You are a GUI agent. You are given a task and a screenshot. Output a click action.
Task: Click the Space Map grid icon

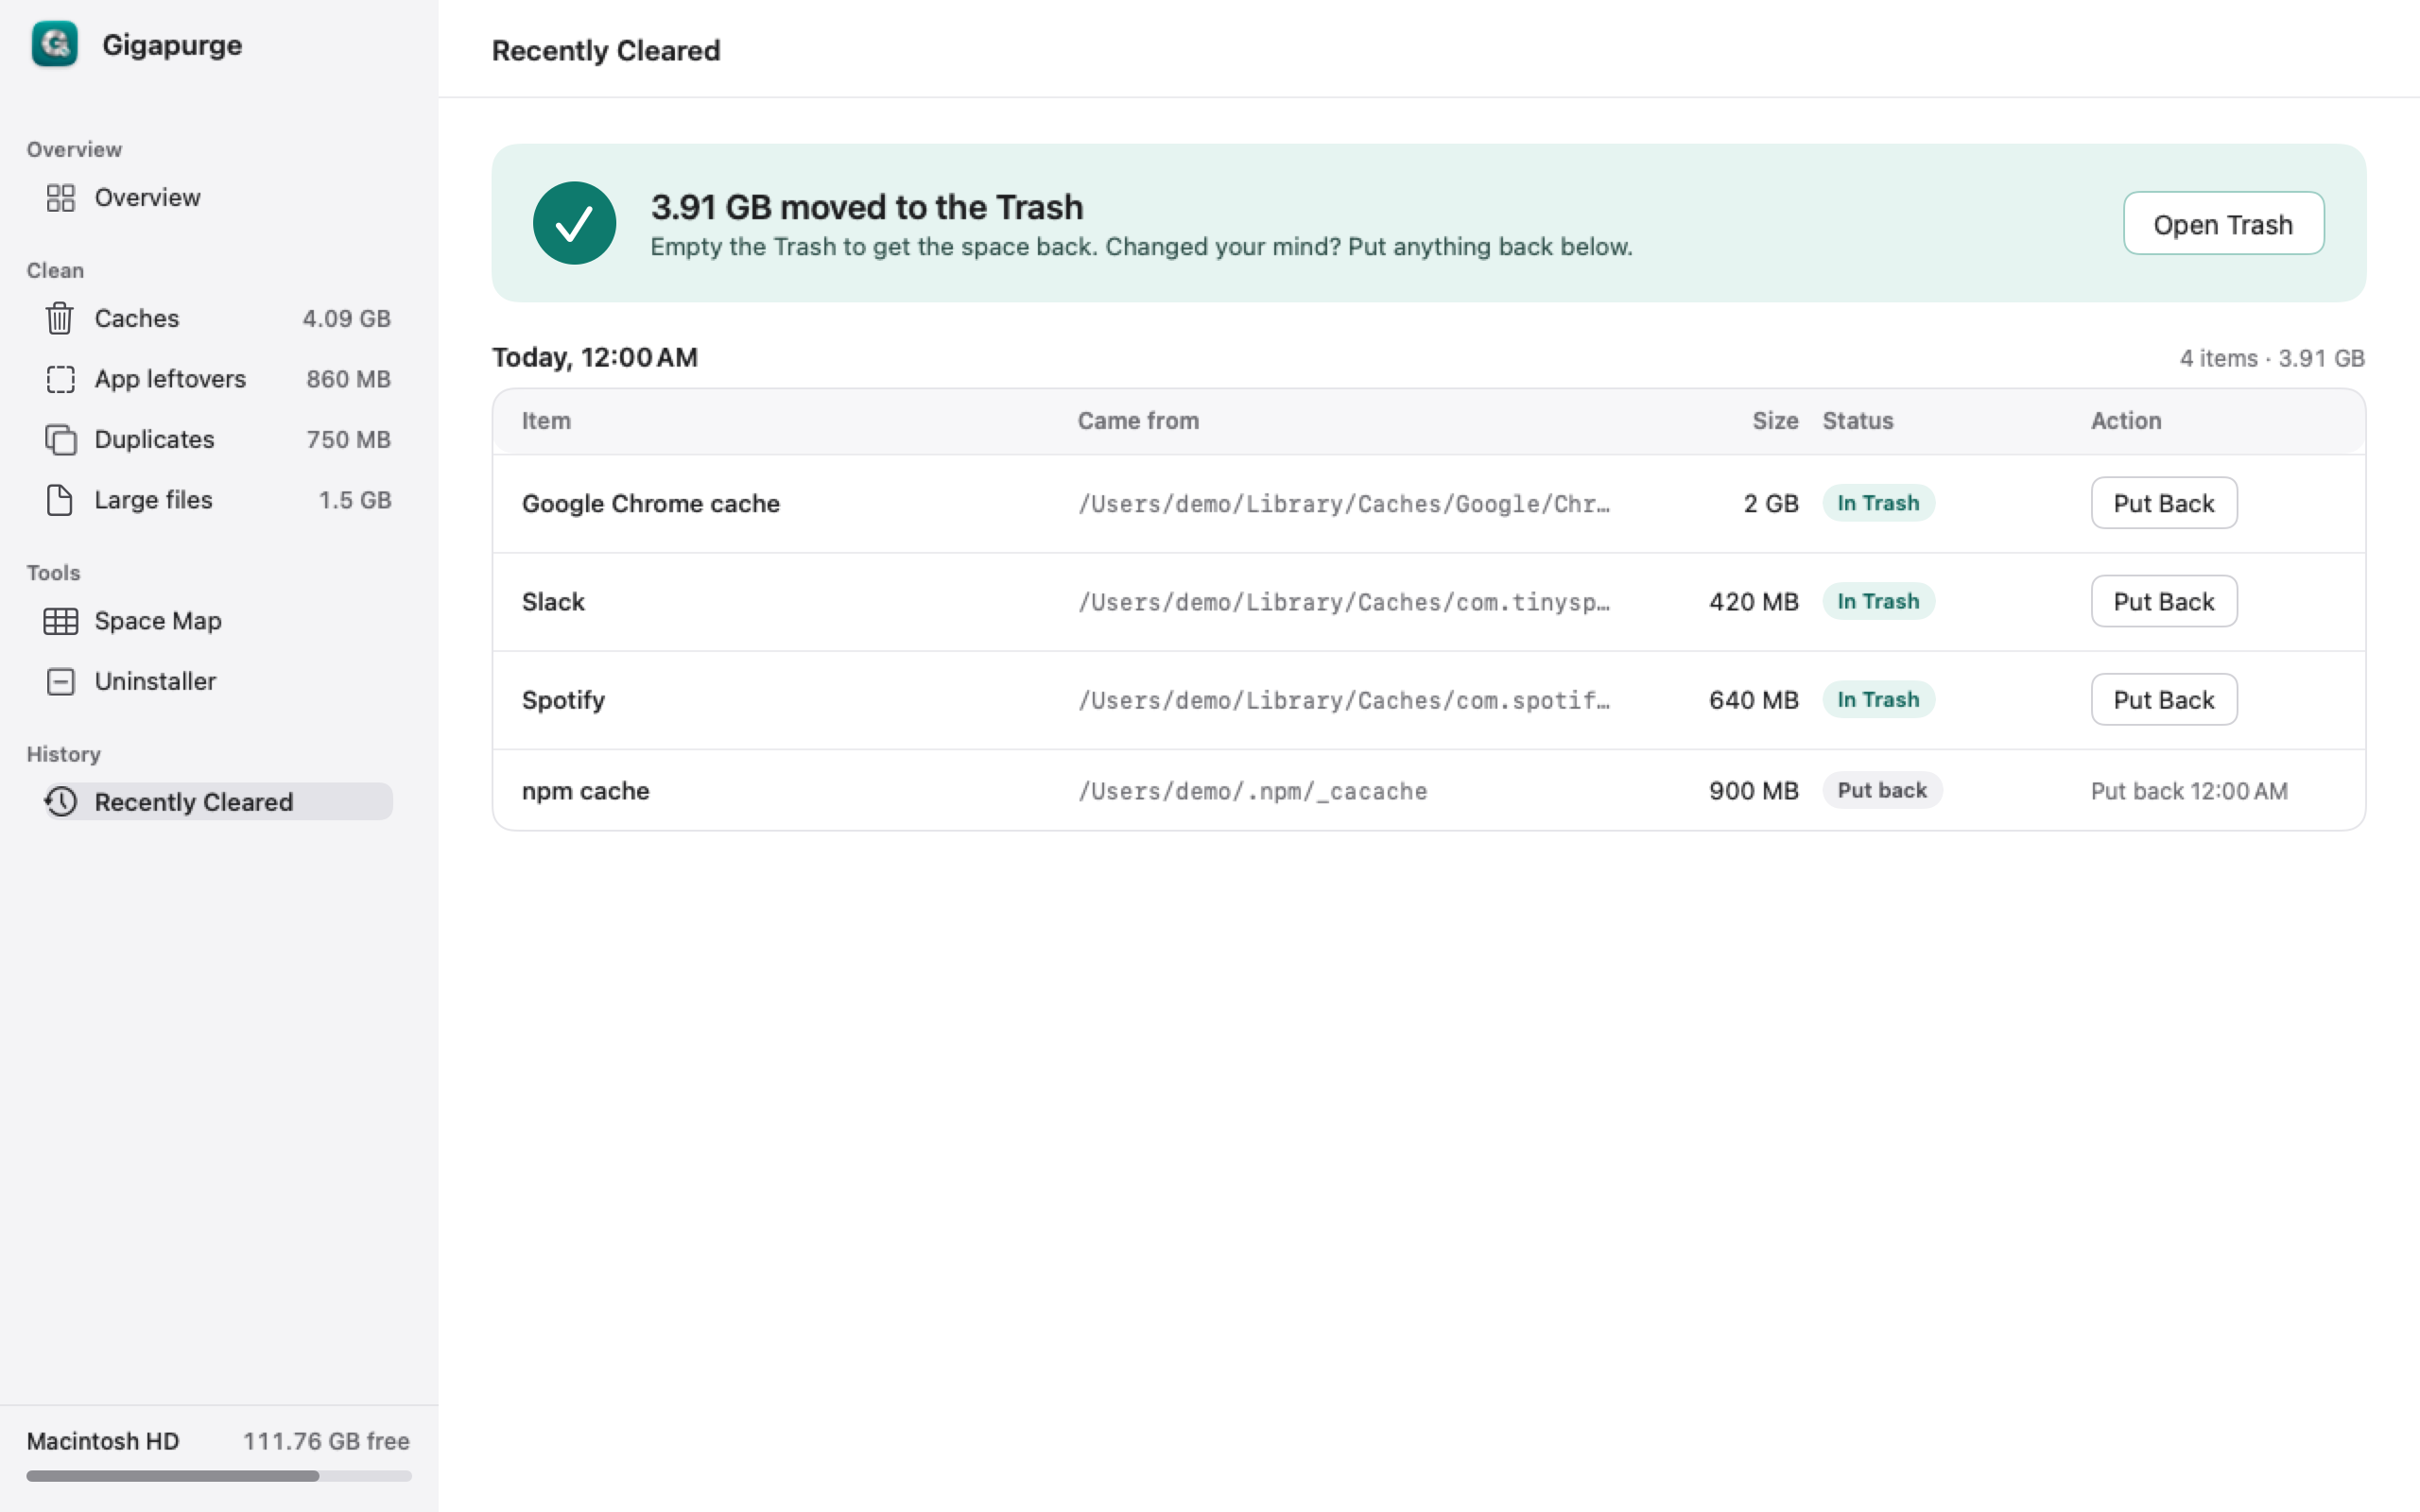coord(61,621)
